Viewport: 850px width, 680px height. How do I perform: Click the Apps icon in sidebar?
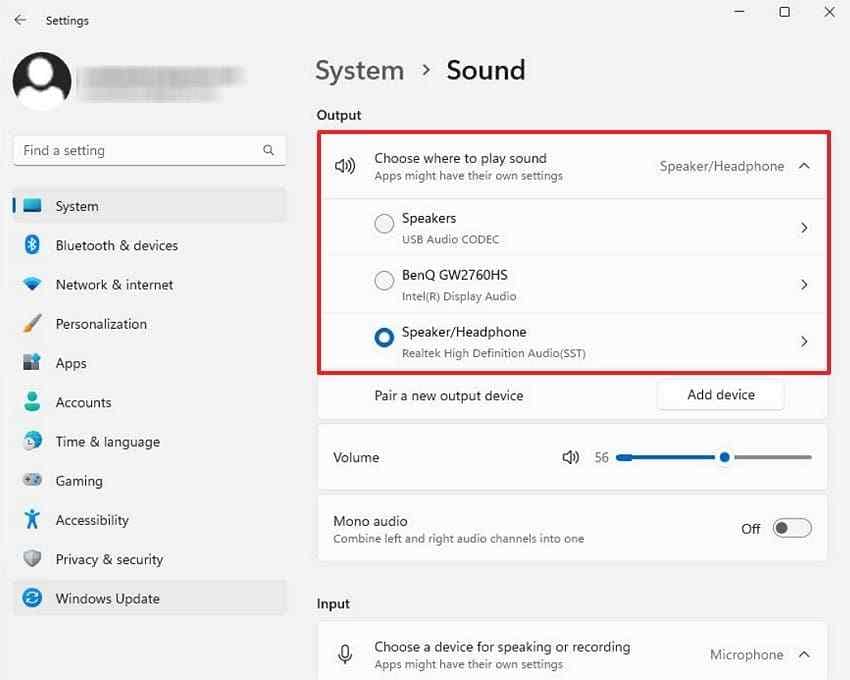click(x=32, y=362)
